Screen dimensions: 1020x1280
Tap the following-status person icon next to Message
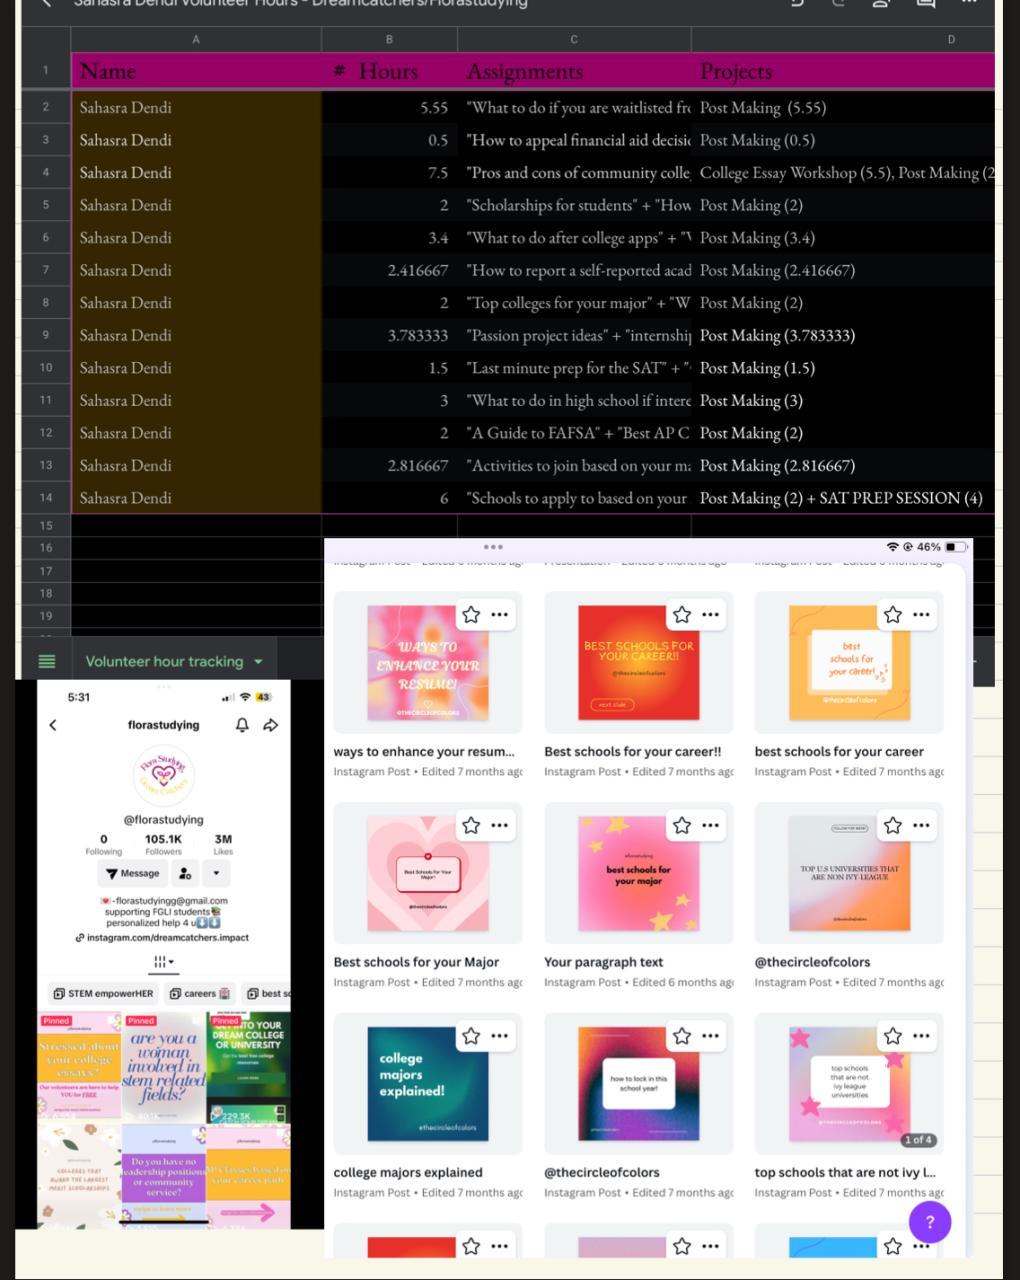[185, 873]
